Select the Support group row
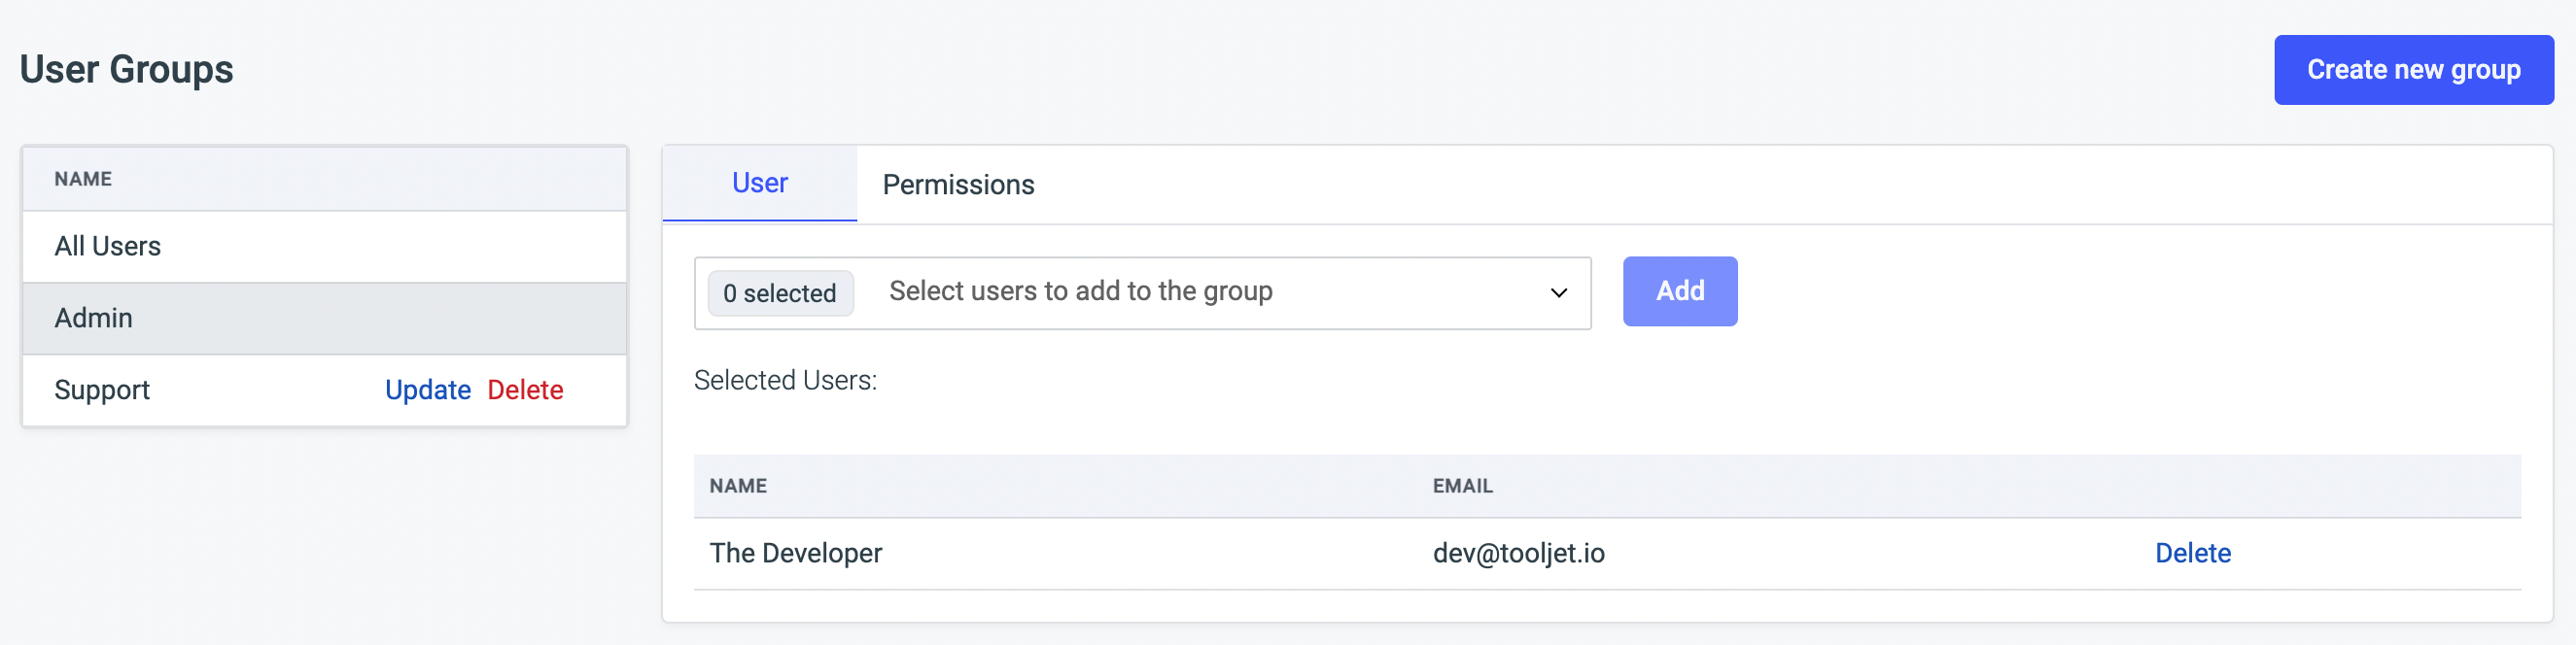Image resolution: width=2576 pixels, height=645 pixels. (102, 390)
